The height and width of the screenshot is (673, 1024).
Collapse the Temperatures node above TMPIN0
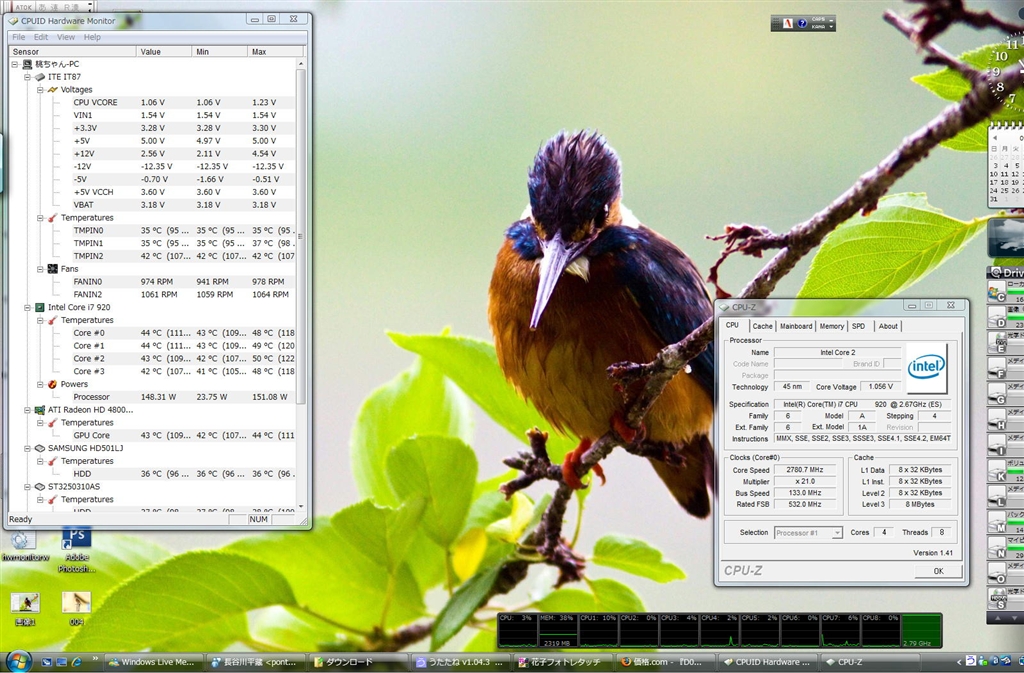pos(40,217)
